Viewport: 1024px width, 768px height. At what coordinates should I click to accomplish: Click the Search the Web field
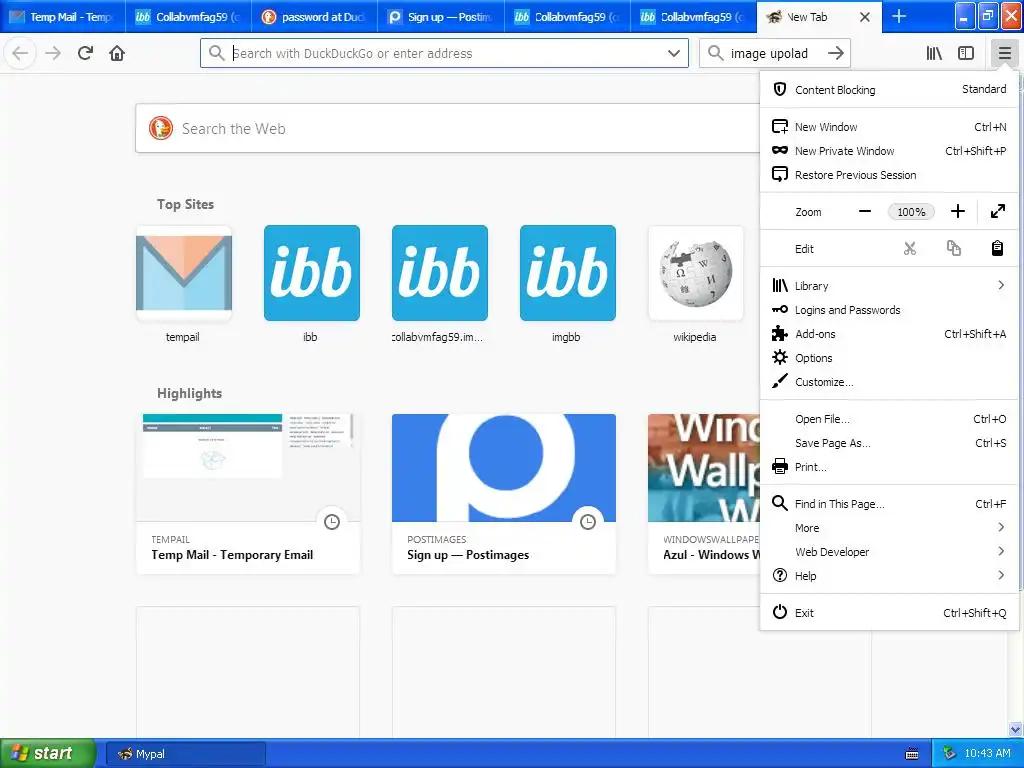click(447, 129)
